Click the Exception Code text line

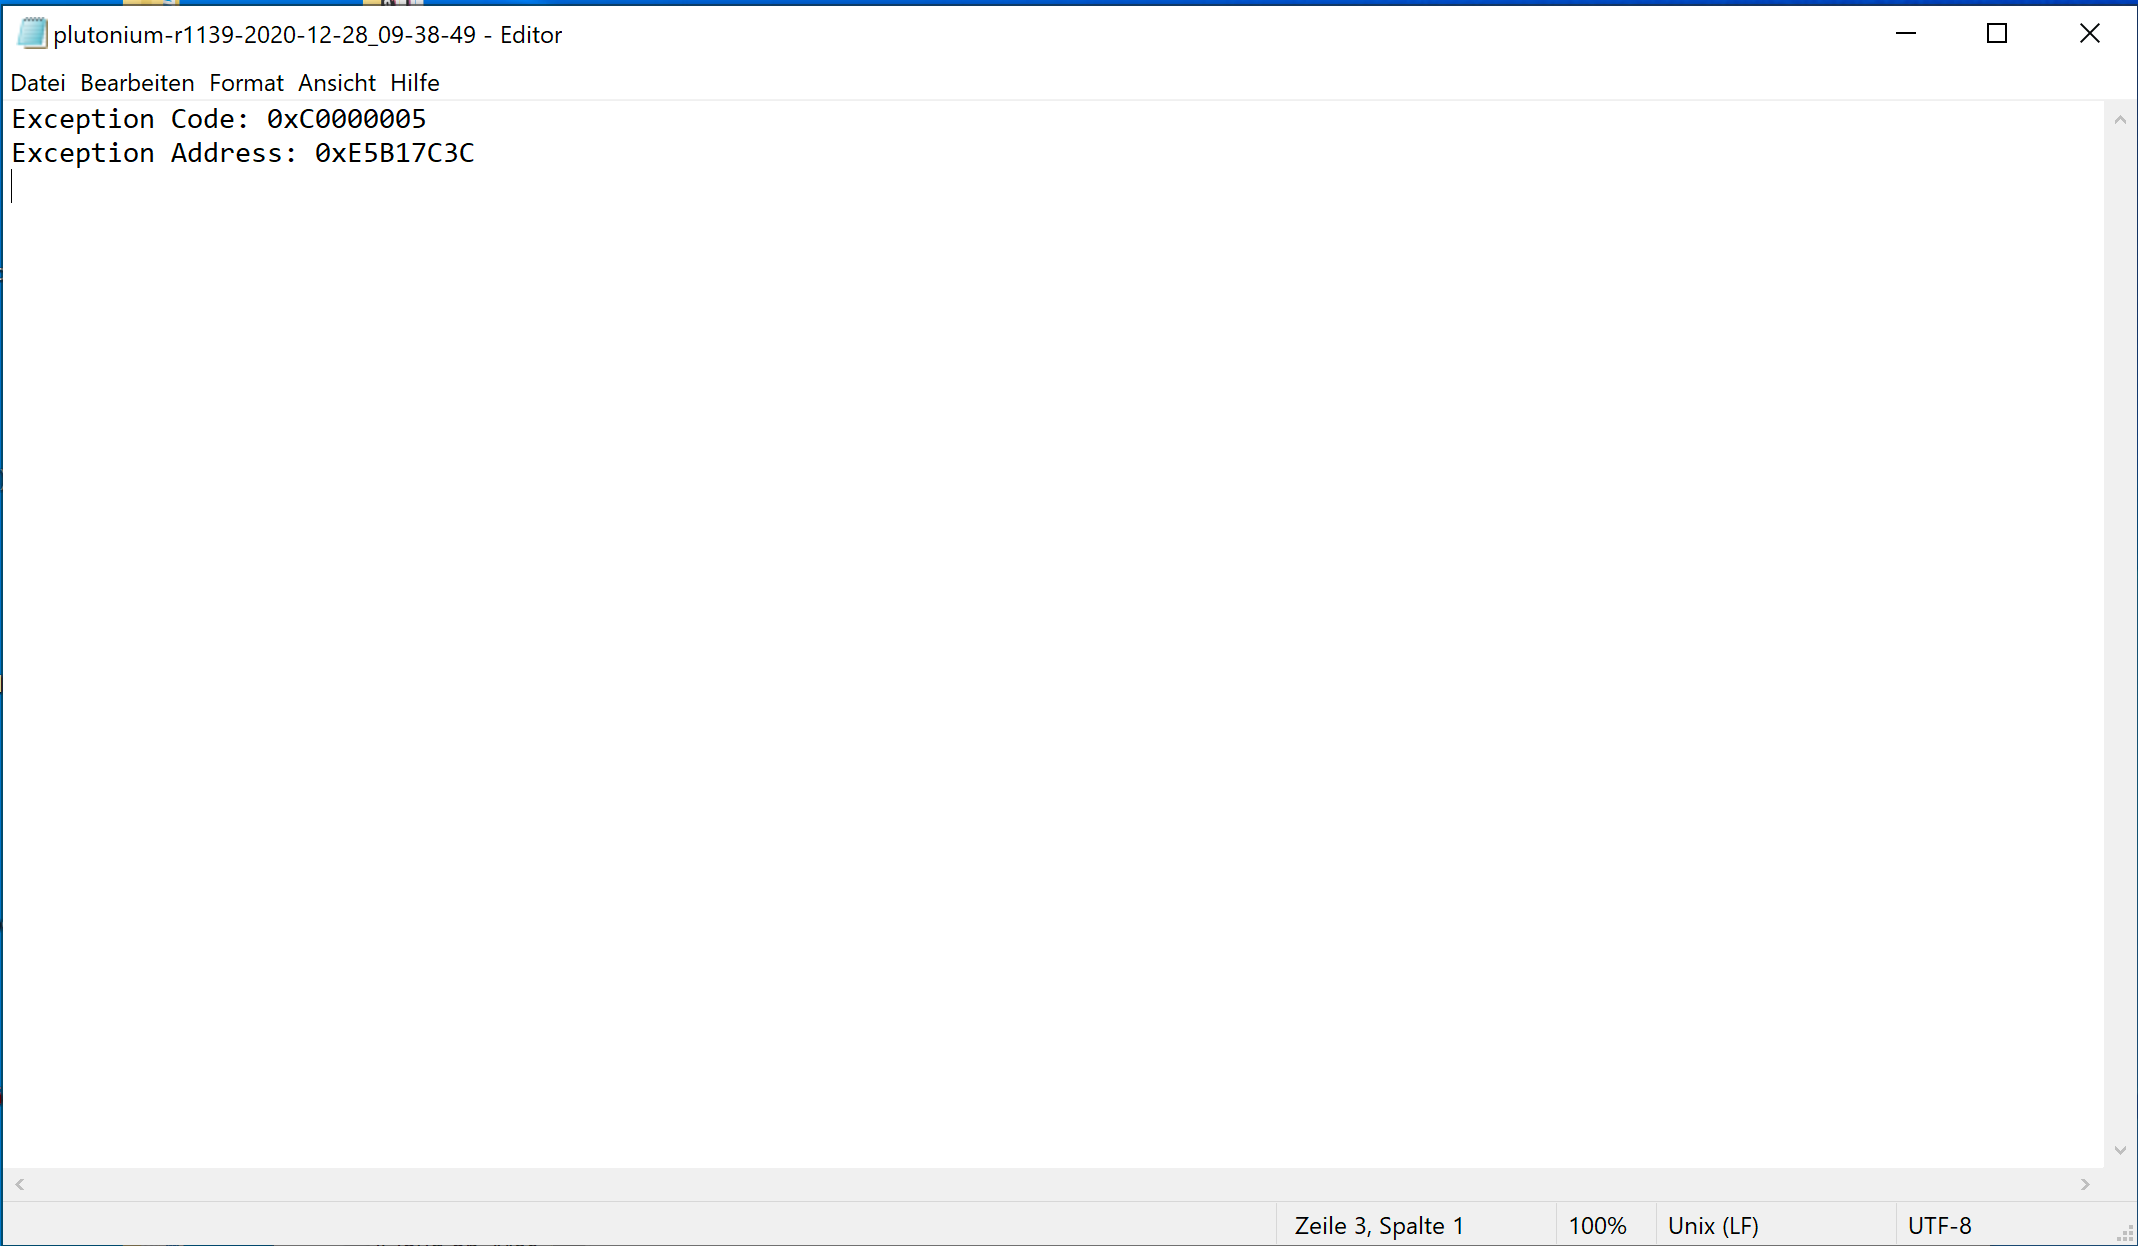coord(219,119)
